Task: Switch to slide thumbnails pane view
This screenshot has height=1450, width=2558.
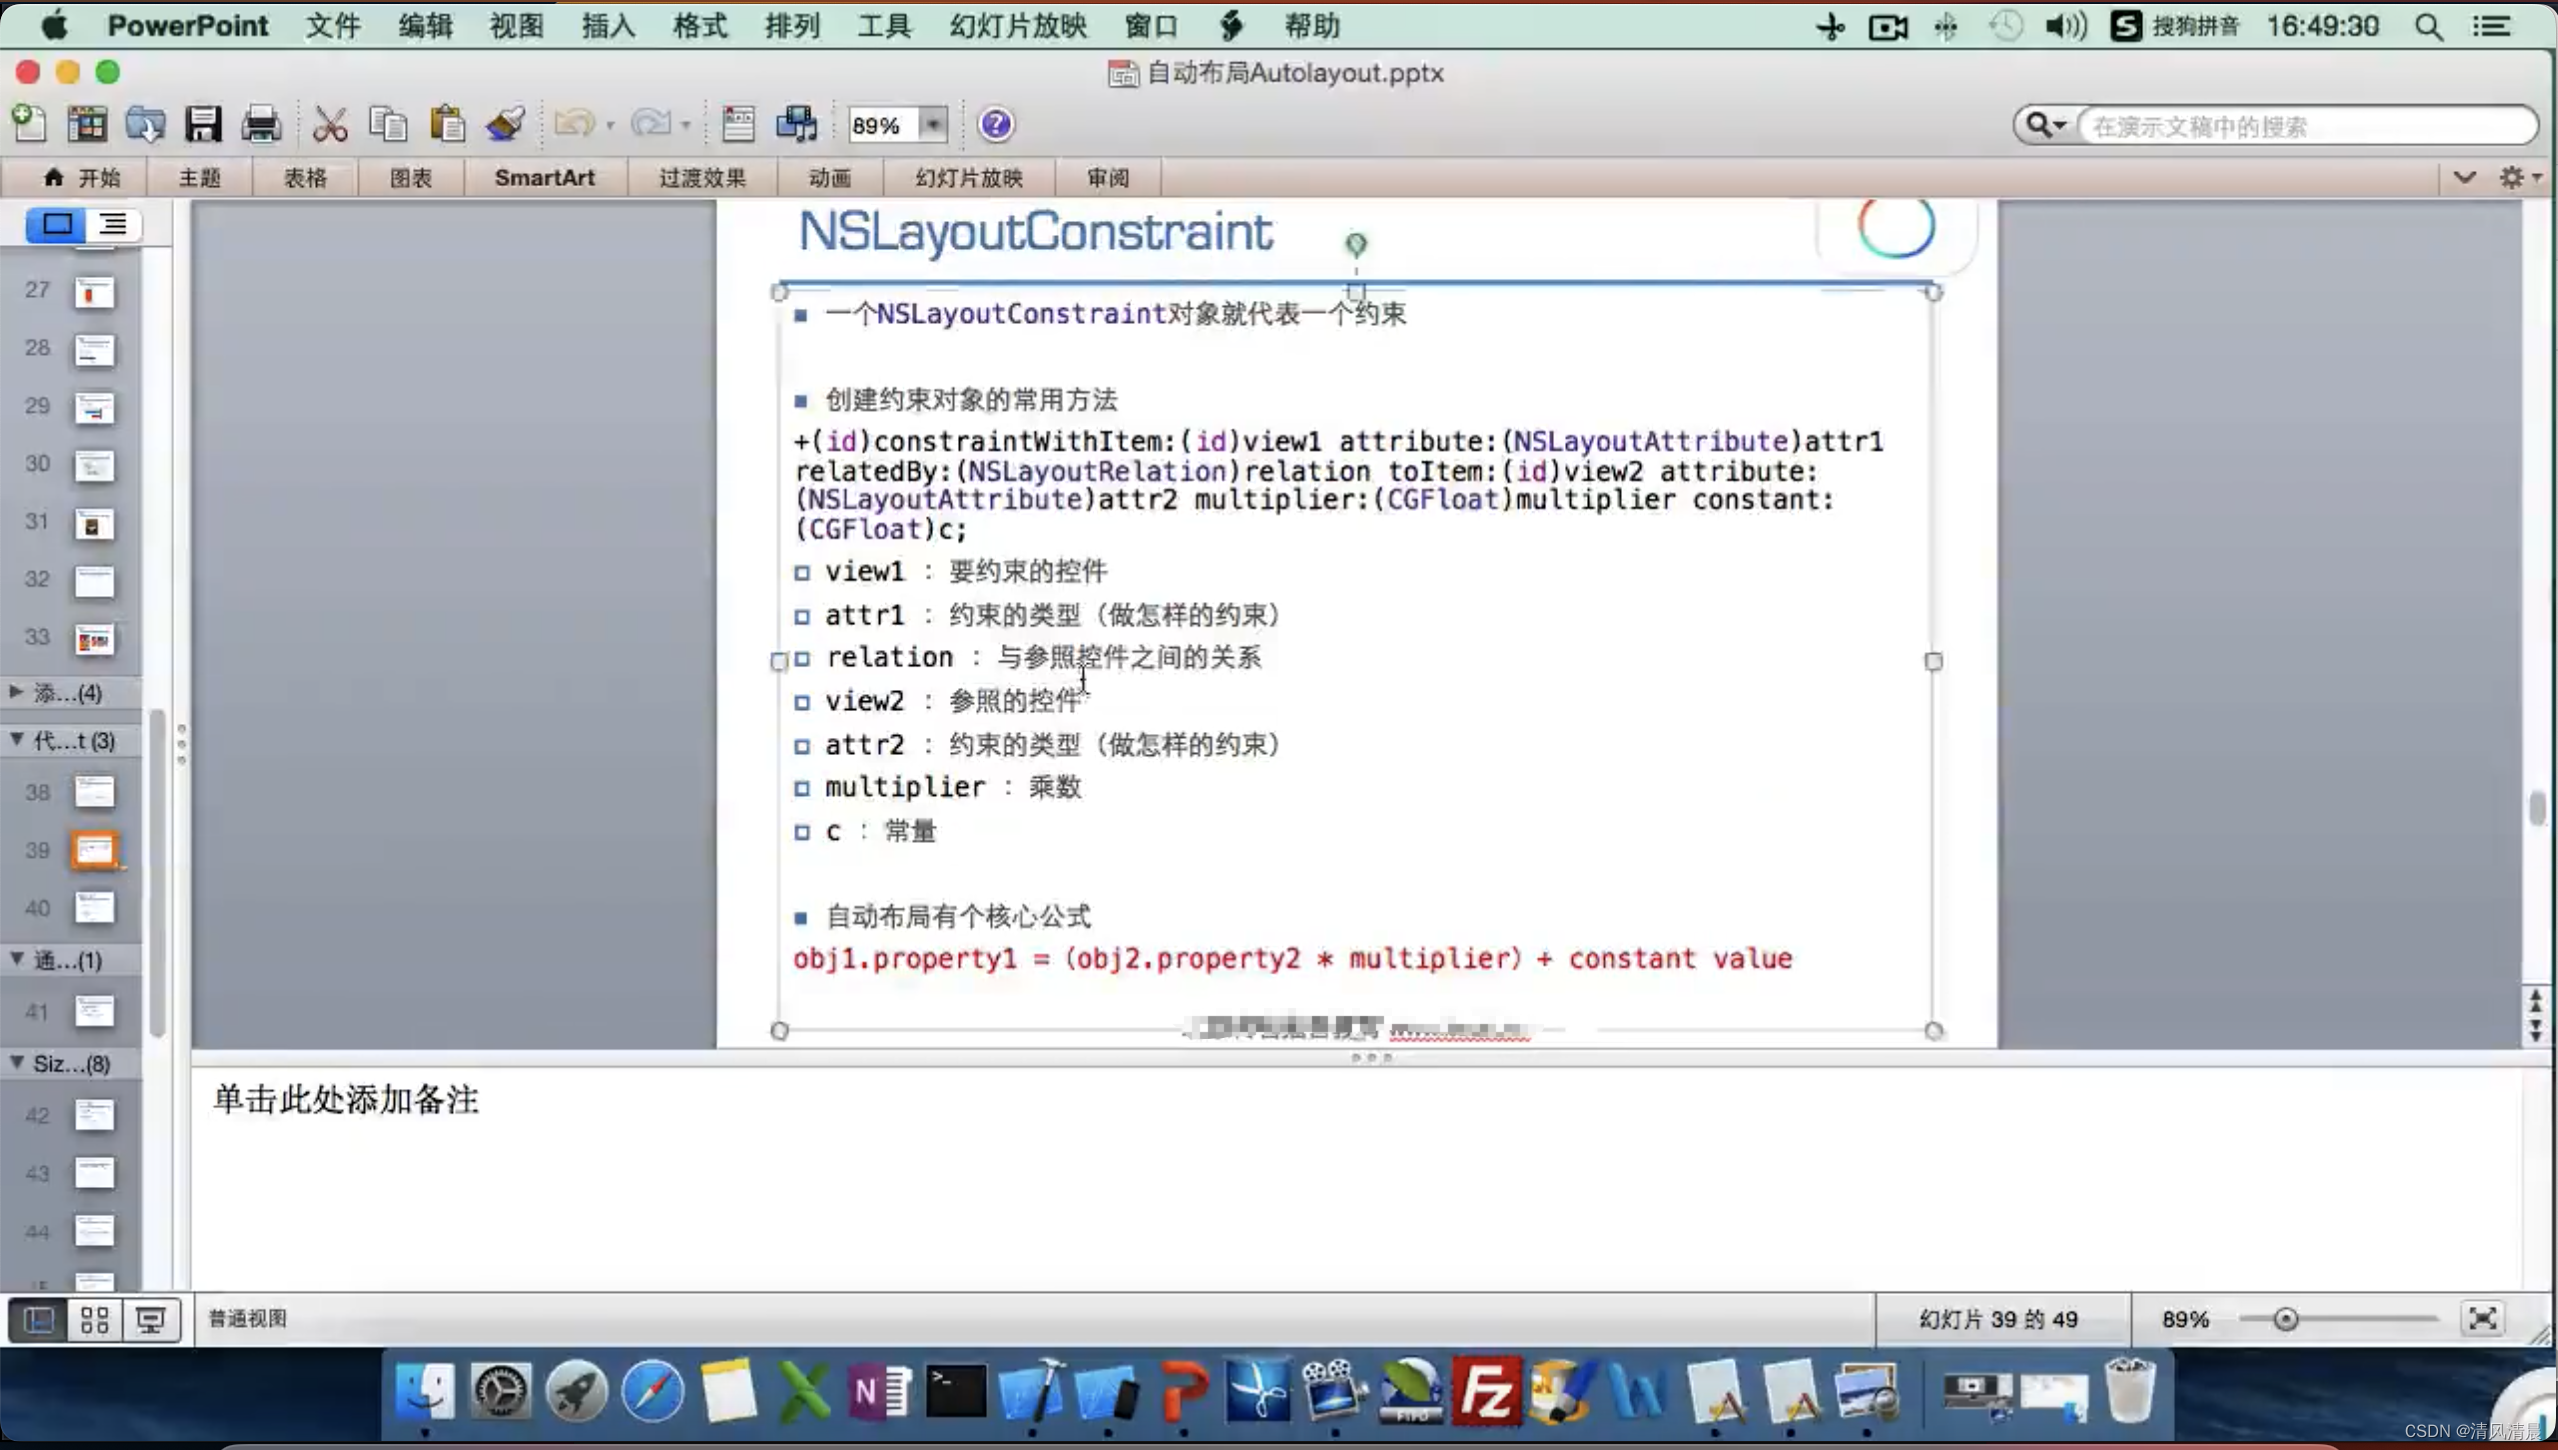Action: coord(56,224)
